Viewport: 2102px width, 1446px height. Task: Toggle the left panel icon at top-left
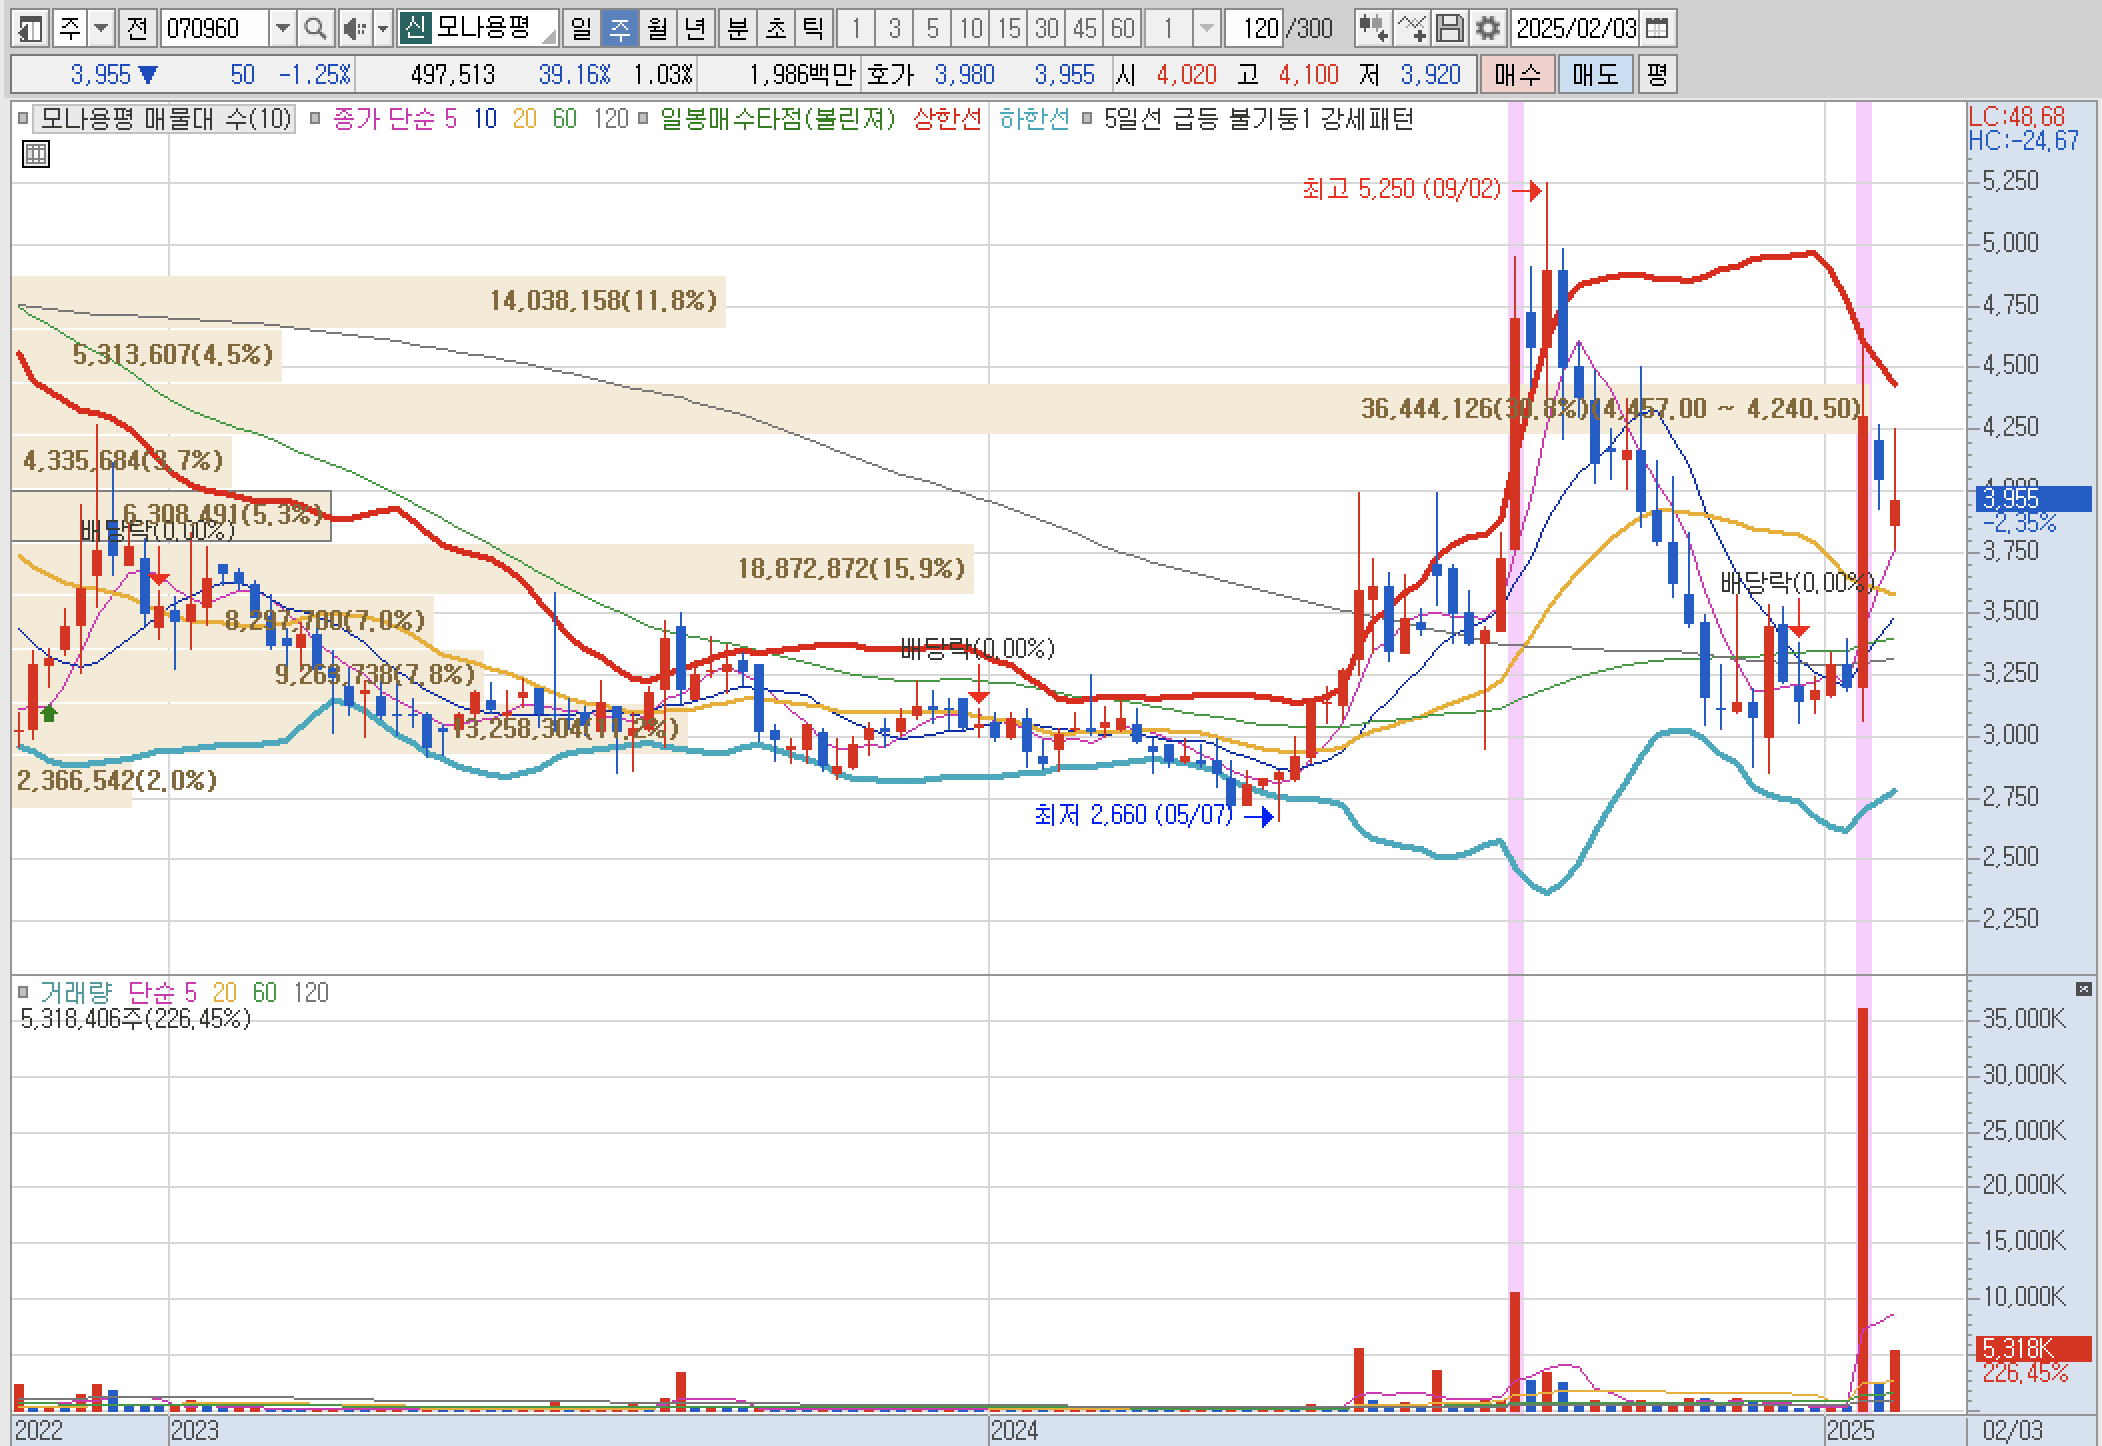point(30,29)
